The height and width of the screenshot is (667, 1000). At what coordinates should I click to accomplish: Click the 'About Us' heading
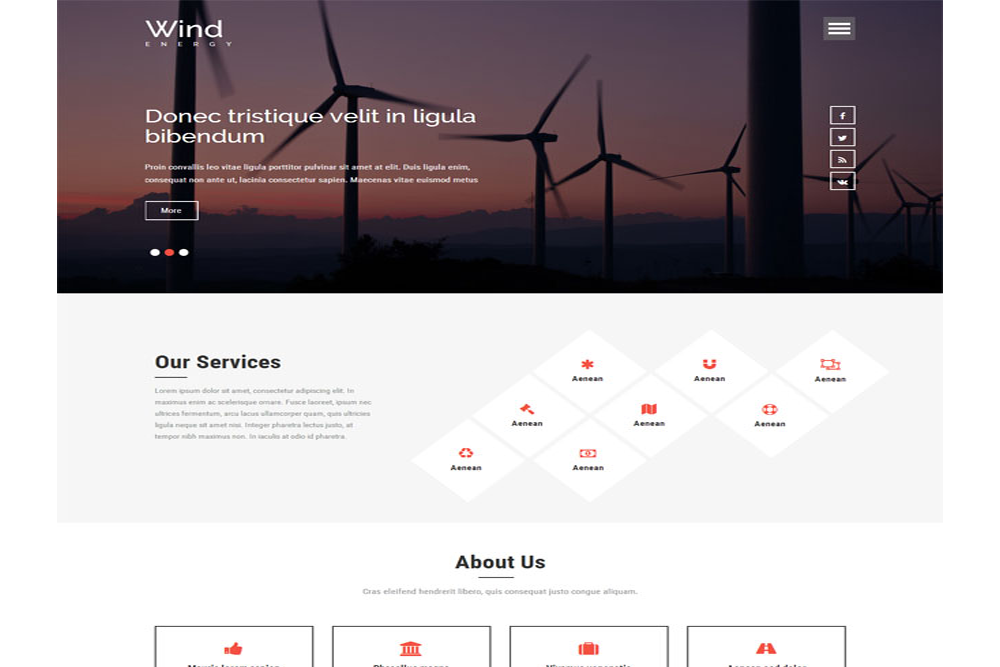500,562
